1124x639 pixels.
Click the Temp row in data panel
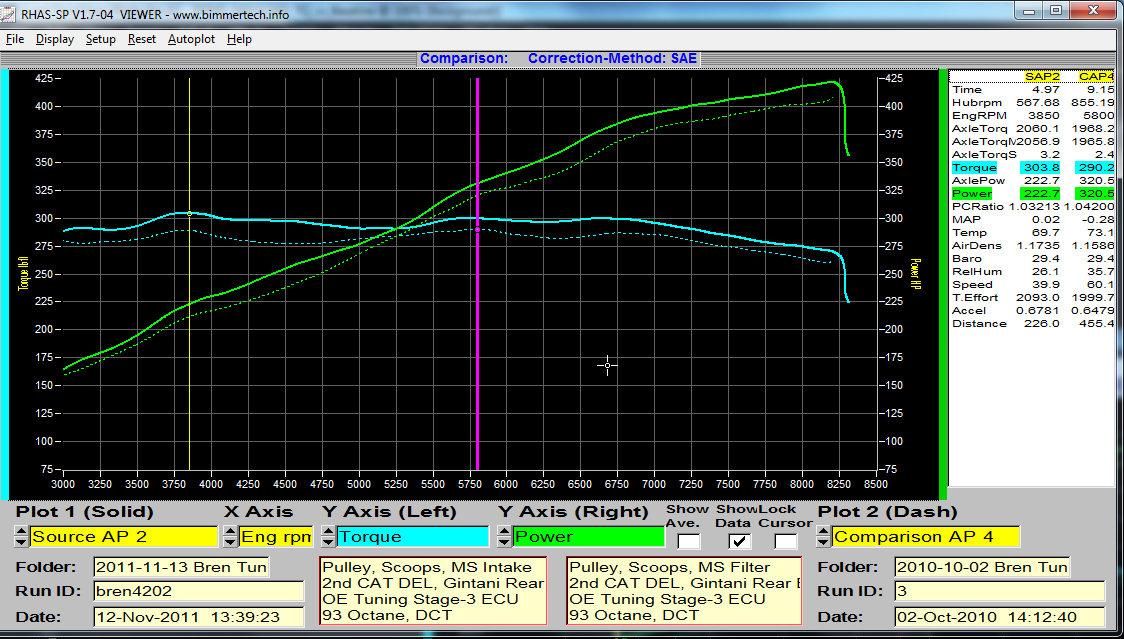(x=1033, y=232)
